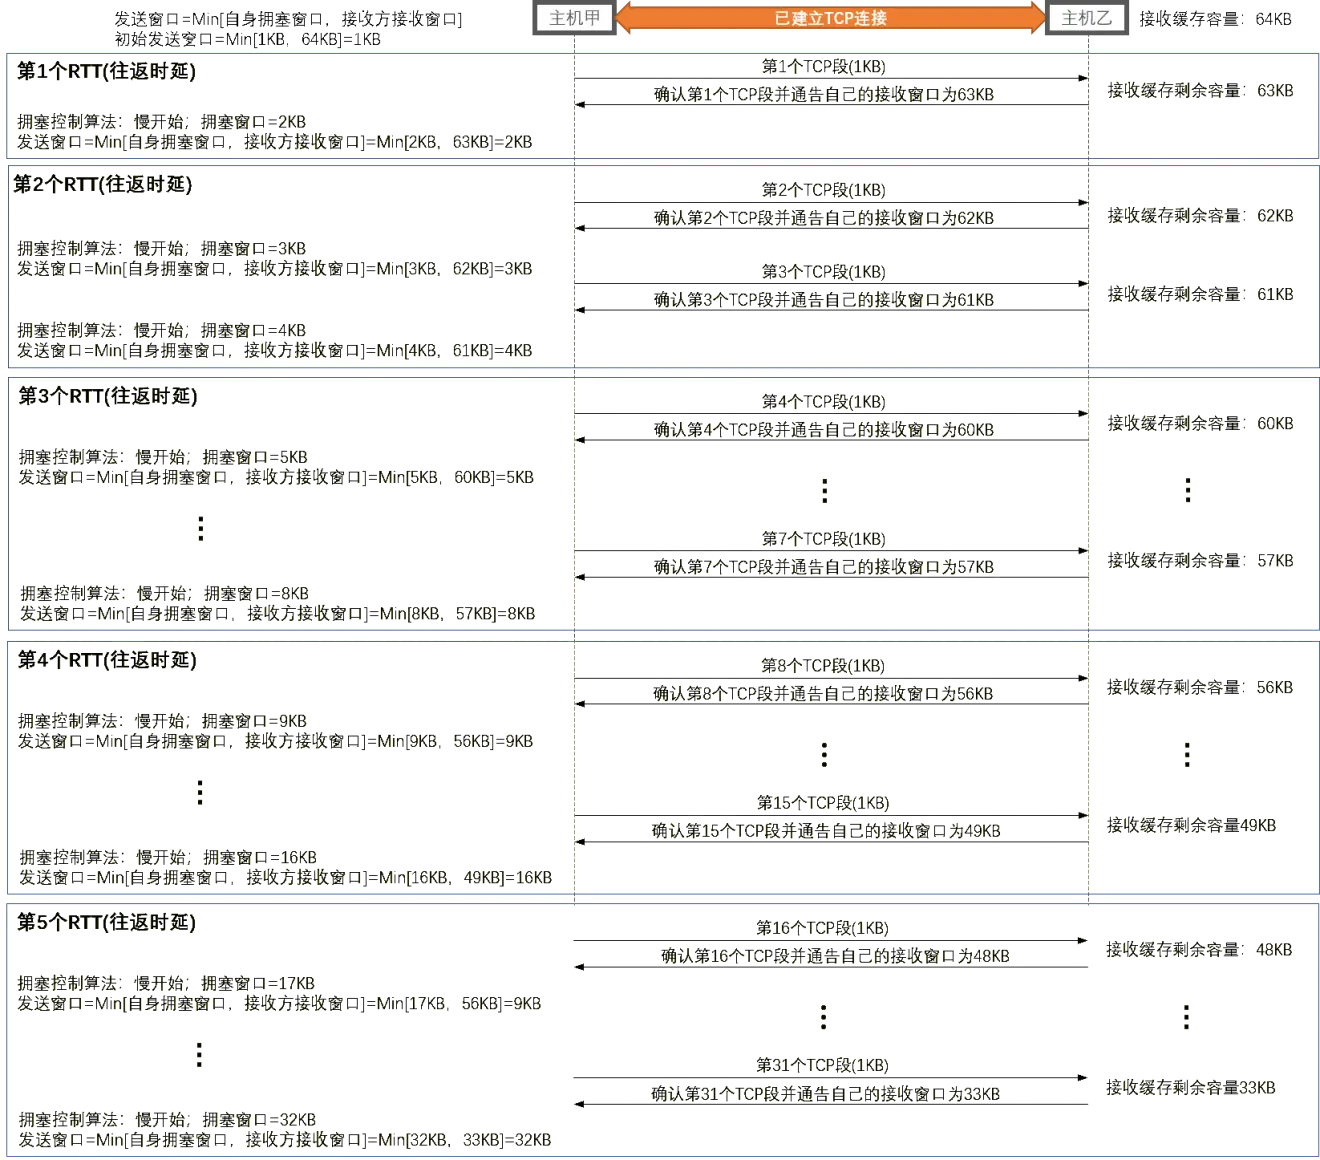Screen dimensions: 1320x1160
Task: Click the line 慢开始; 拥塞窗口=9KB
Action: (x=162, y=722)
